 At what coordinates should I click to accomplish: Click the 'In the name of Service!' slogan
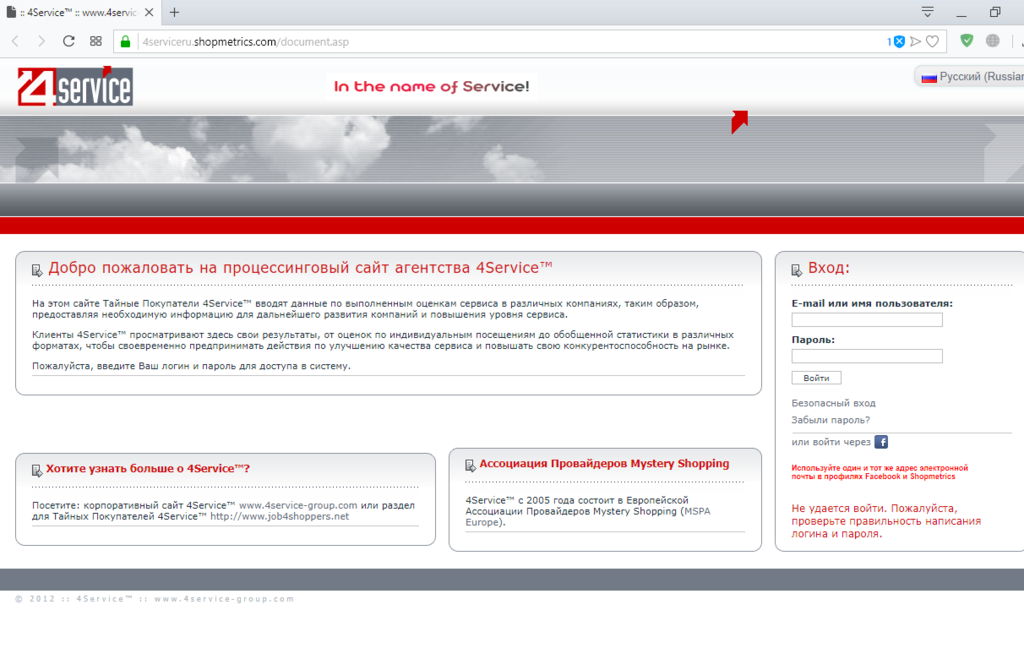432,86
